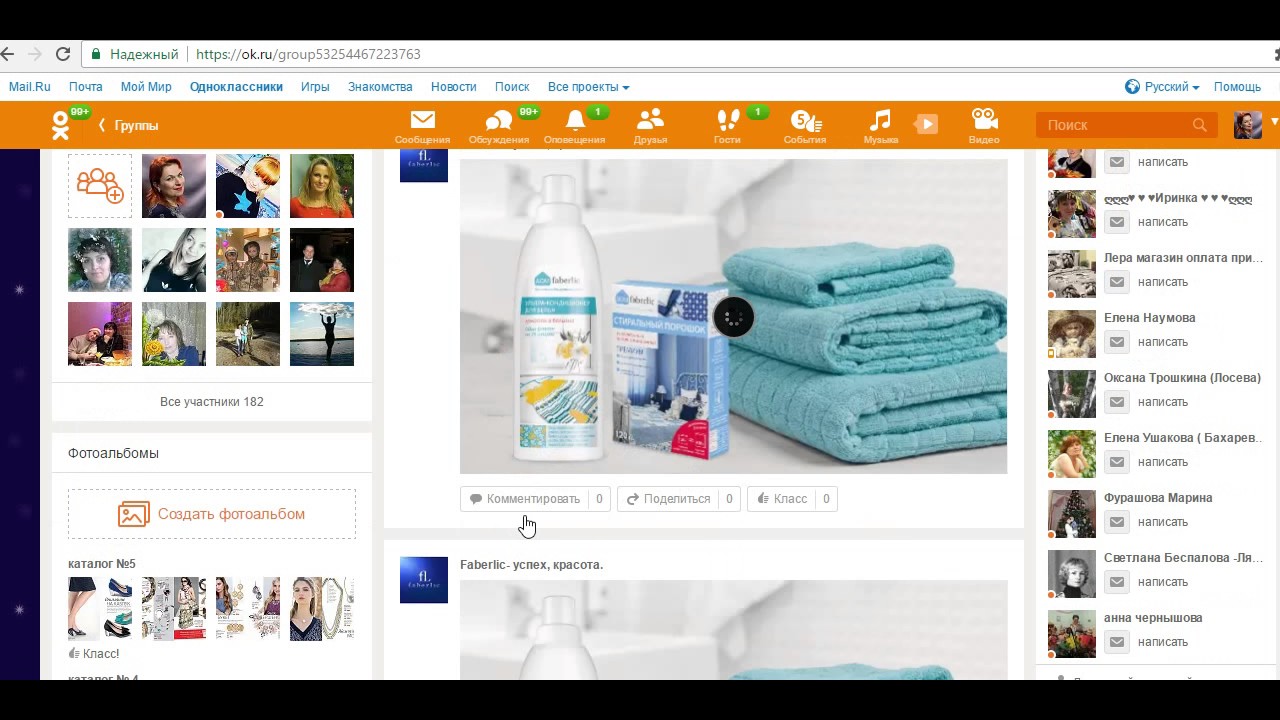The image size is (1280, 720).
Task: Click написать next to Елена Ушакова
Action: 1162,462
